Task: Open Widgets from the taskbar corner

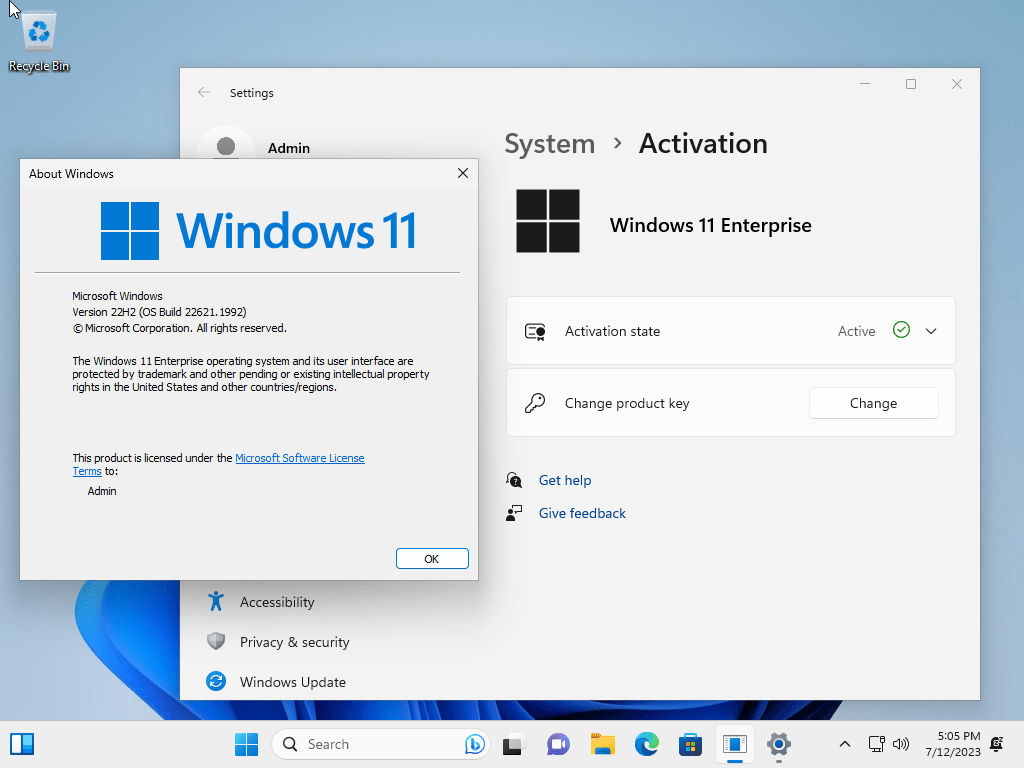Action: 22,744
